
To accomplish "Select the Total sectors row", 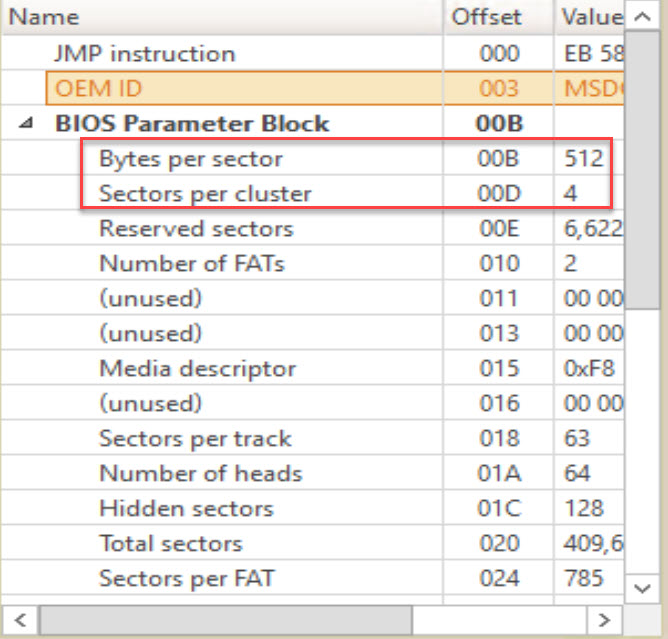I will coord(170,544).
